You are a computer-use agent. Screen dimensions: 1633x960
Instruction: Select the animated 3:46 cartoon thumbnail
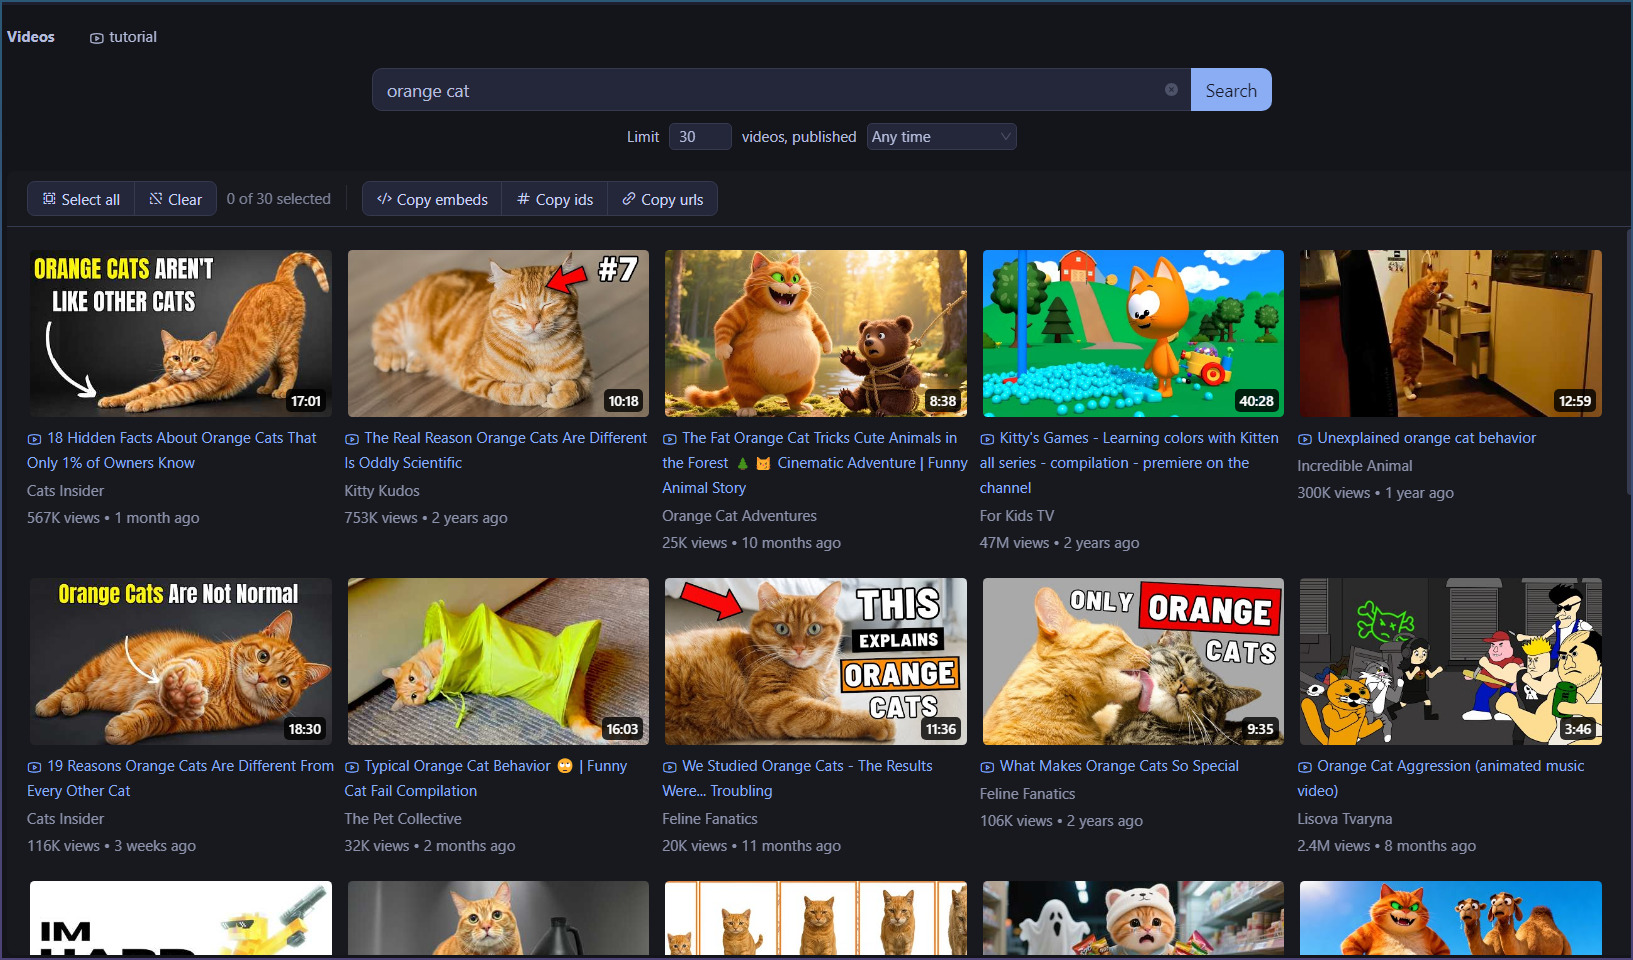click(1451, 661)
